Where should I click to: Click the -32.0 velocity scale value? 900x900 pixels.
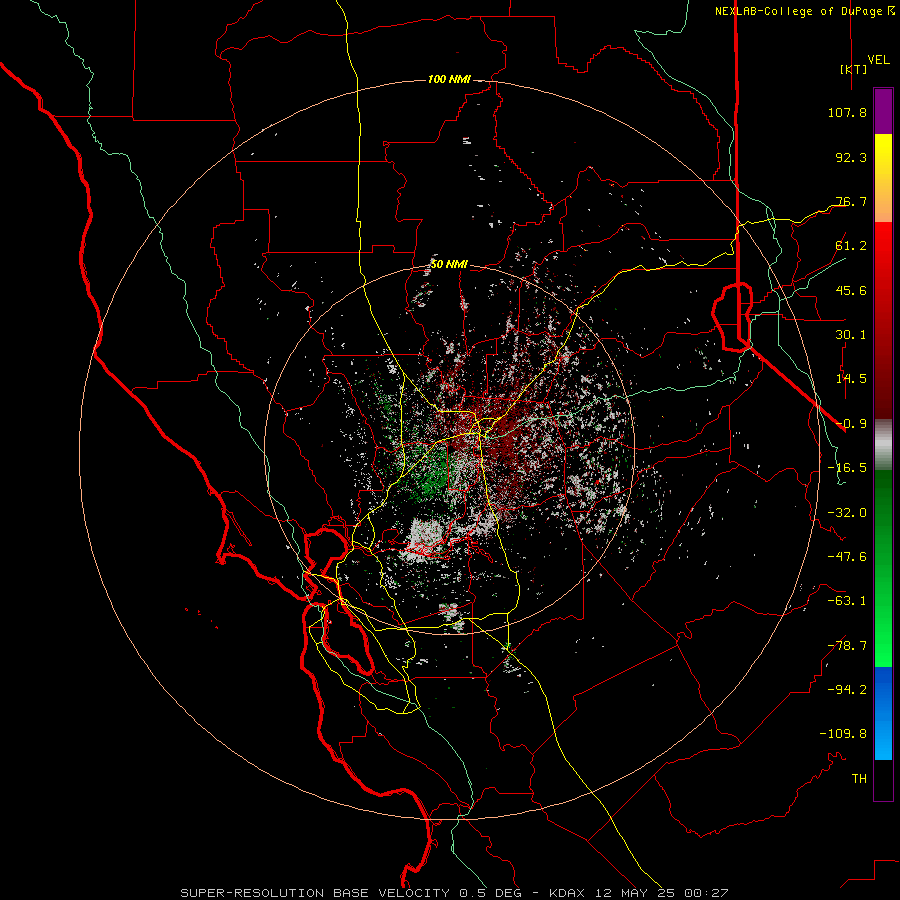coord(847,513)
